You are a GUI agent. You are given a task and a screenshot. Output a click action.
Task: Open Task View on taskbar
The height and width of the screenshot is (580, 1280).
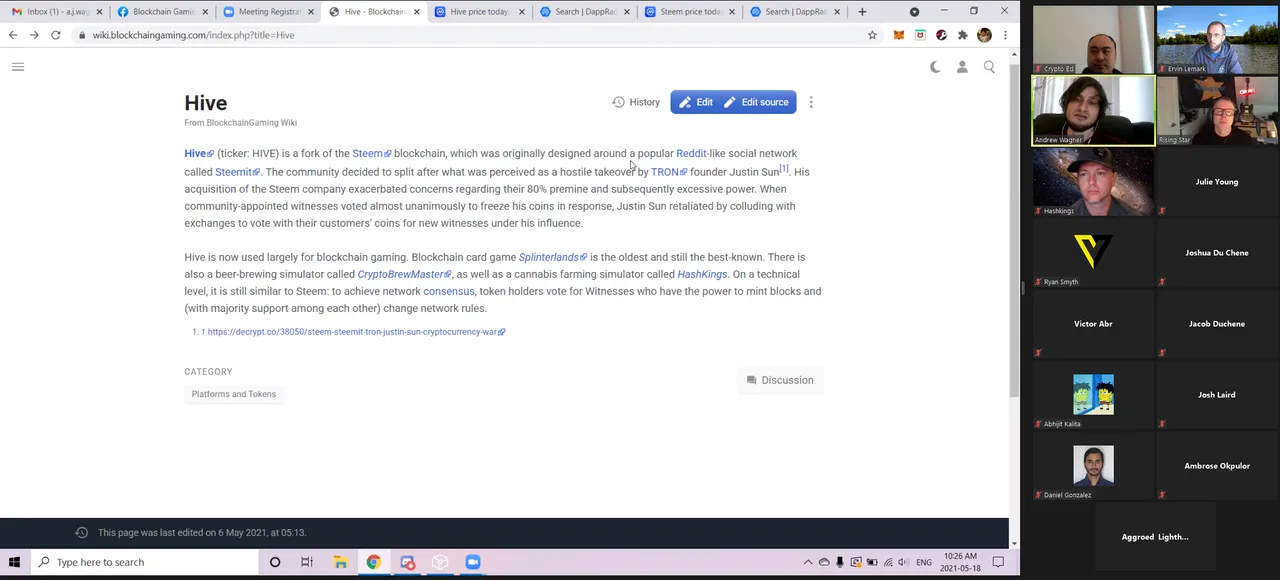point(307,562)
